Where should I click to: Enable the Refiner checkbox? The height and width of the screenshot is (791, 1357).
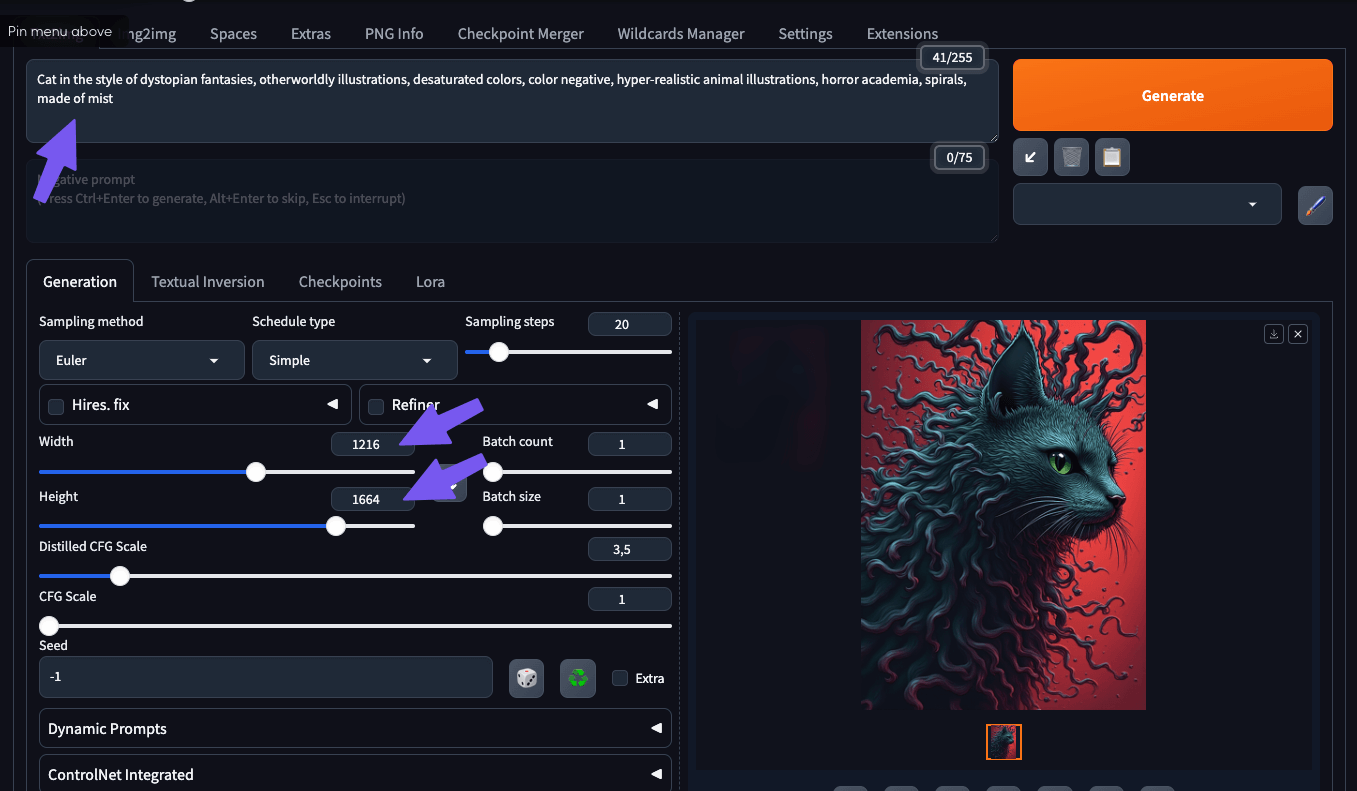tap(375, 405)
